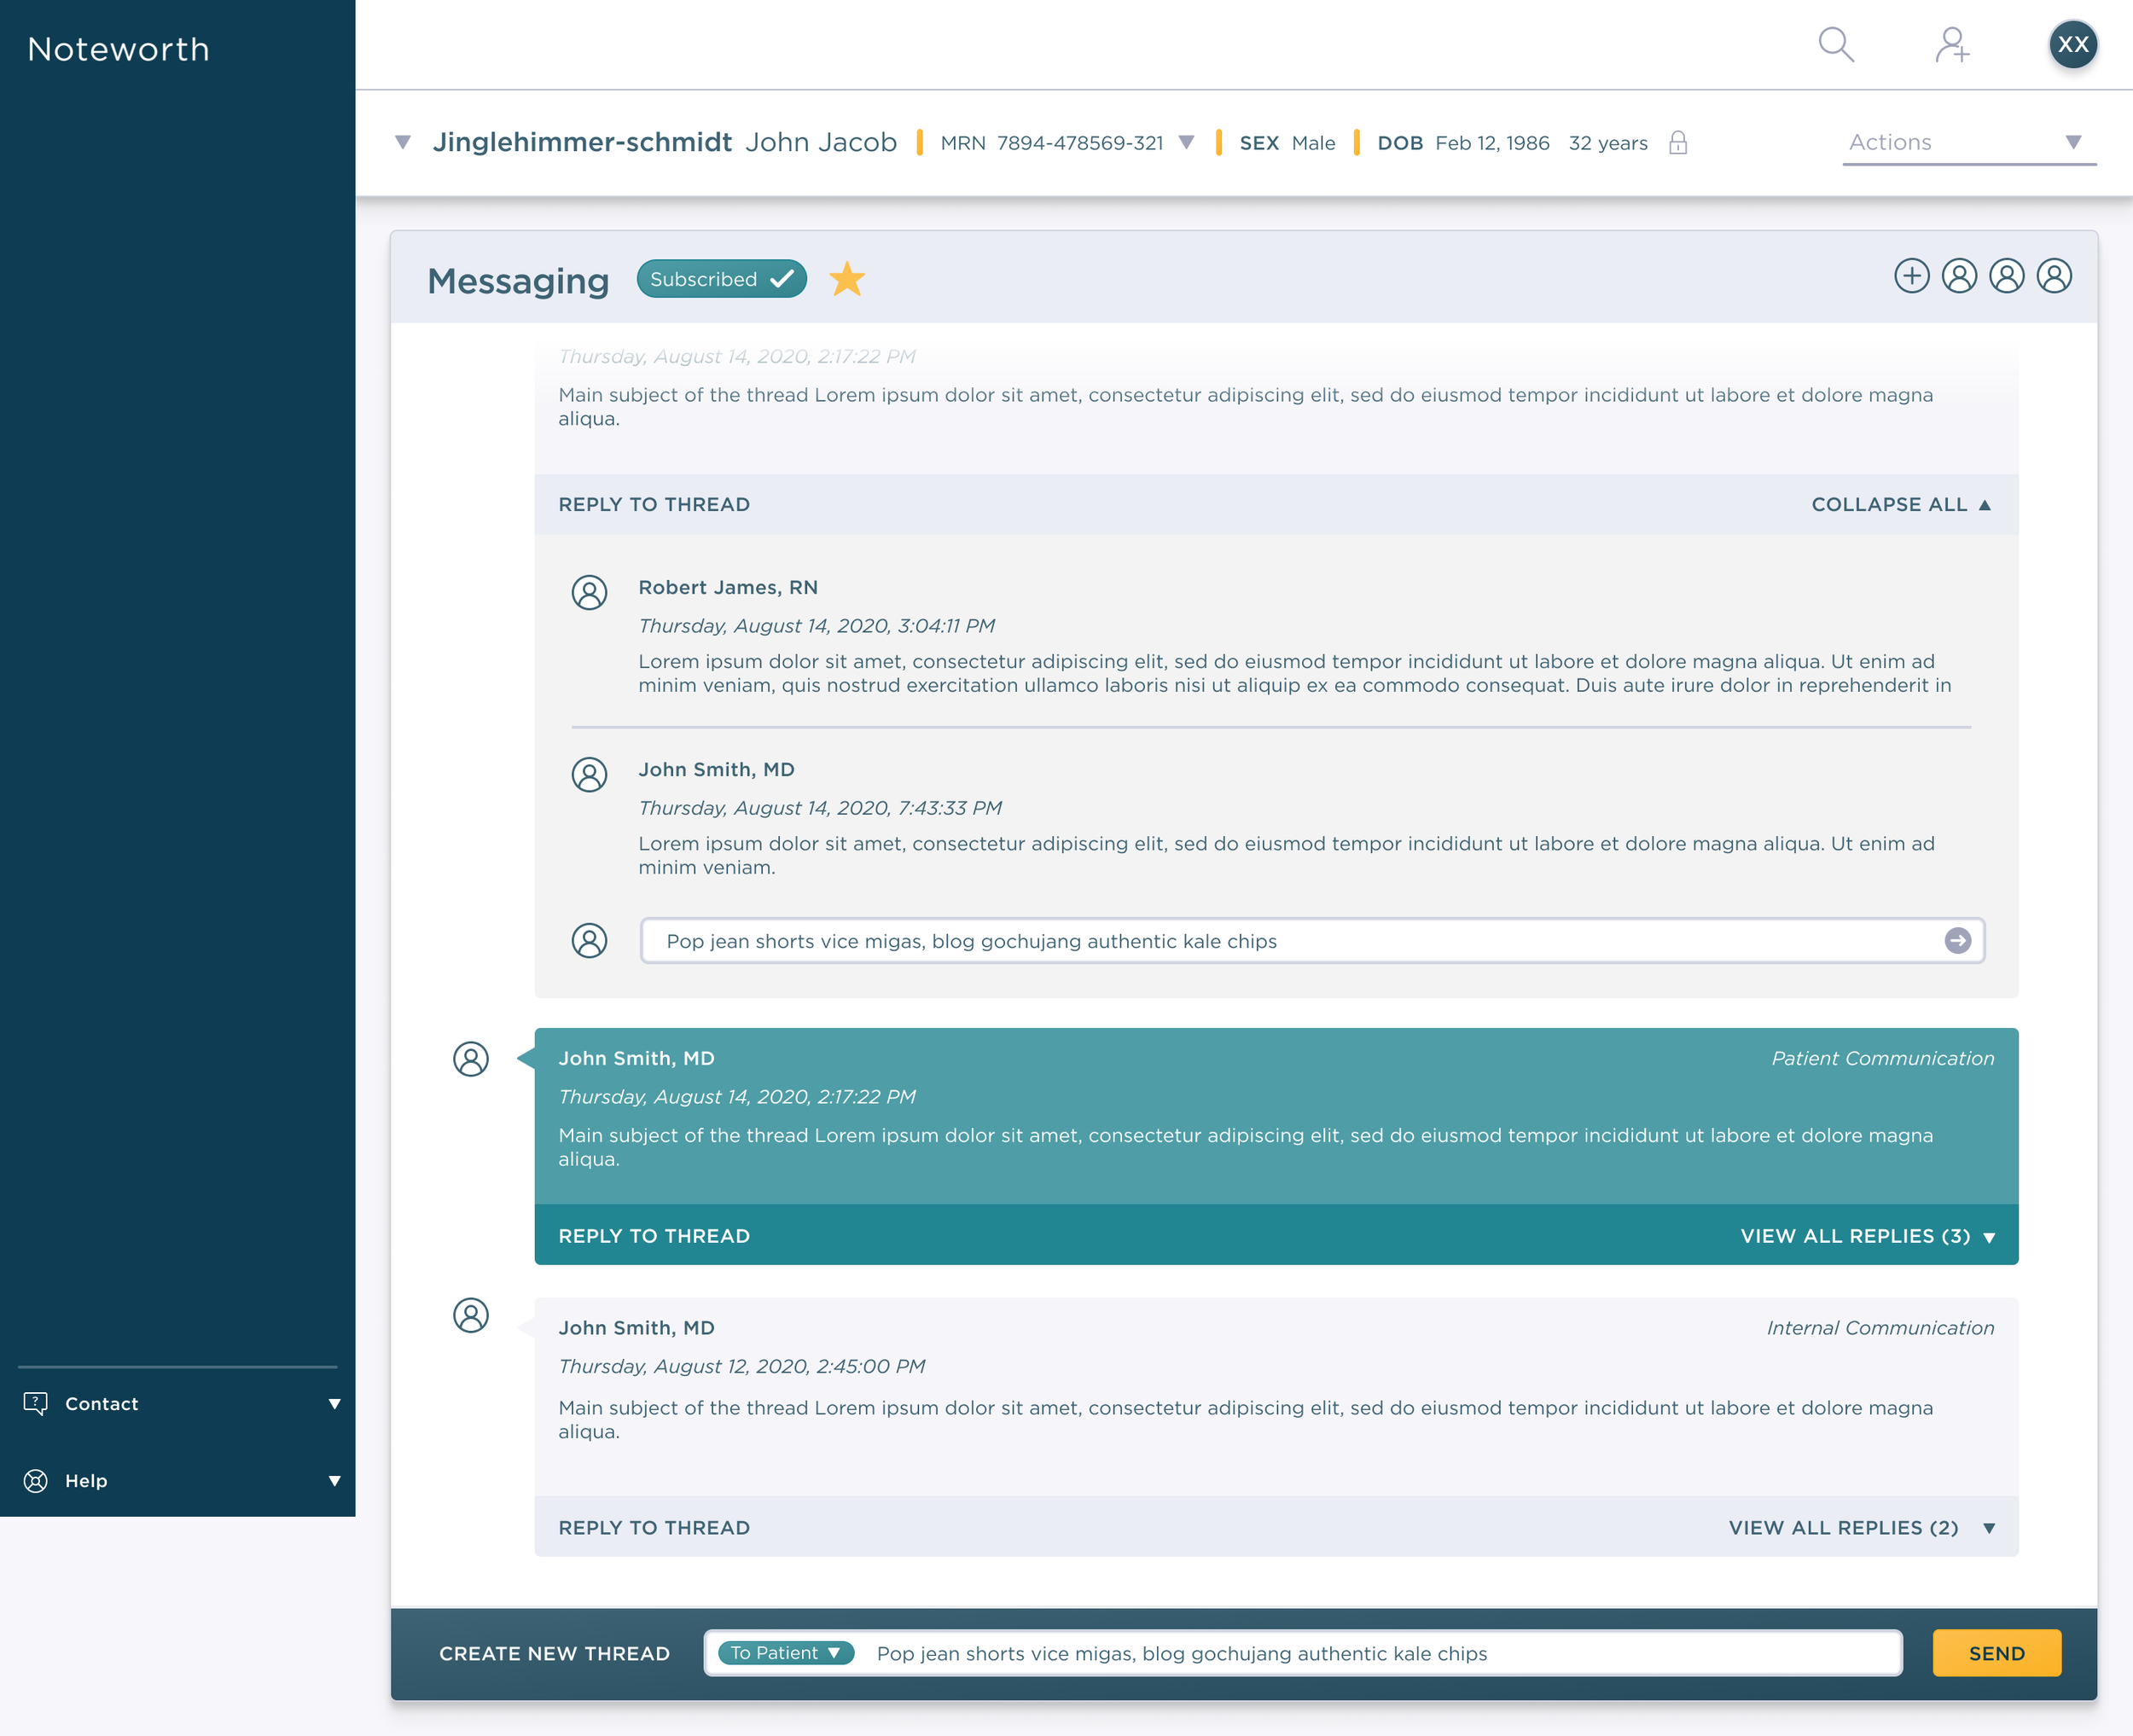Click the plus icon to add participant
Screen dimensions: 2133x1736
[x=1911, y=276]
